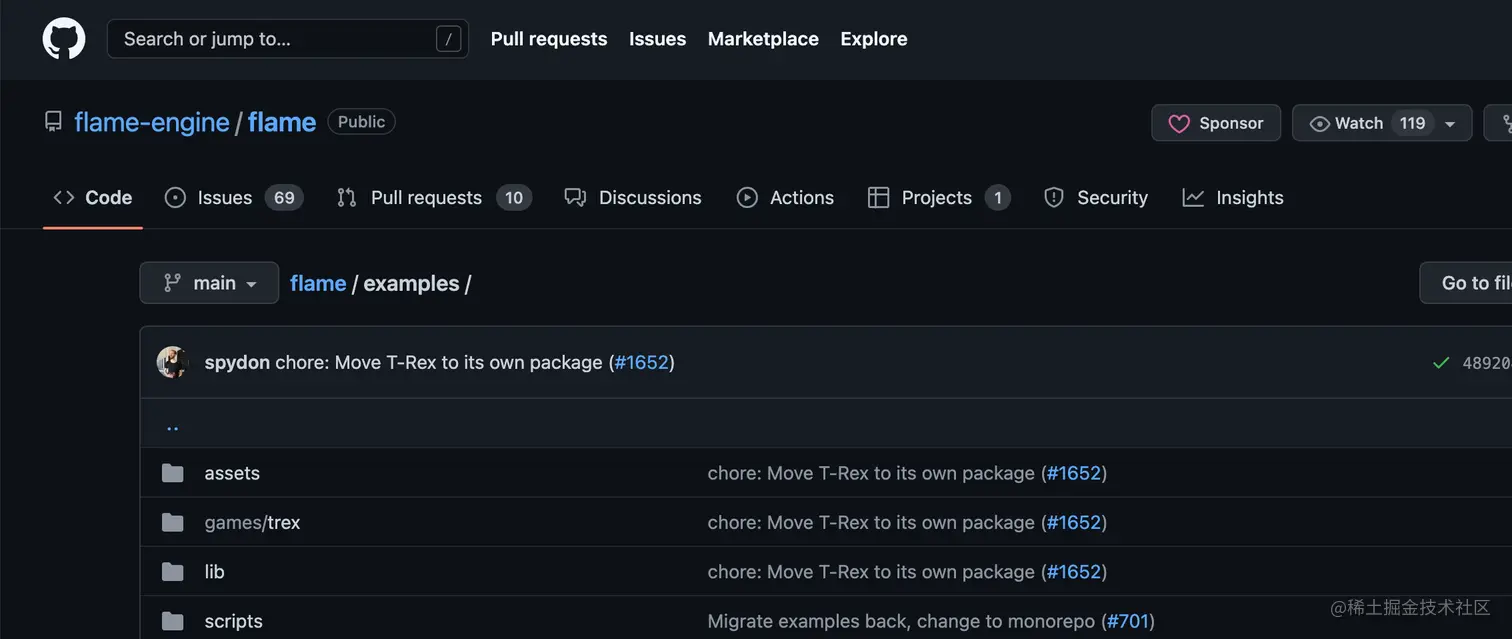Click the Public visibility badge
The image size is (1512, 639).
point(361,121)
